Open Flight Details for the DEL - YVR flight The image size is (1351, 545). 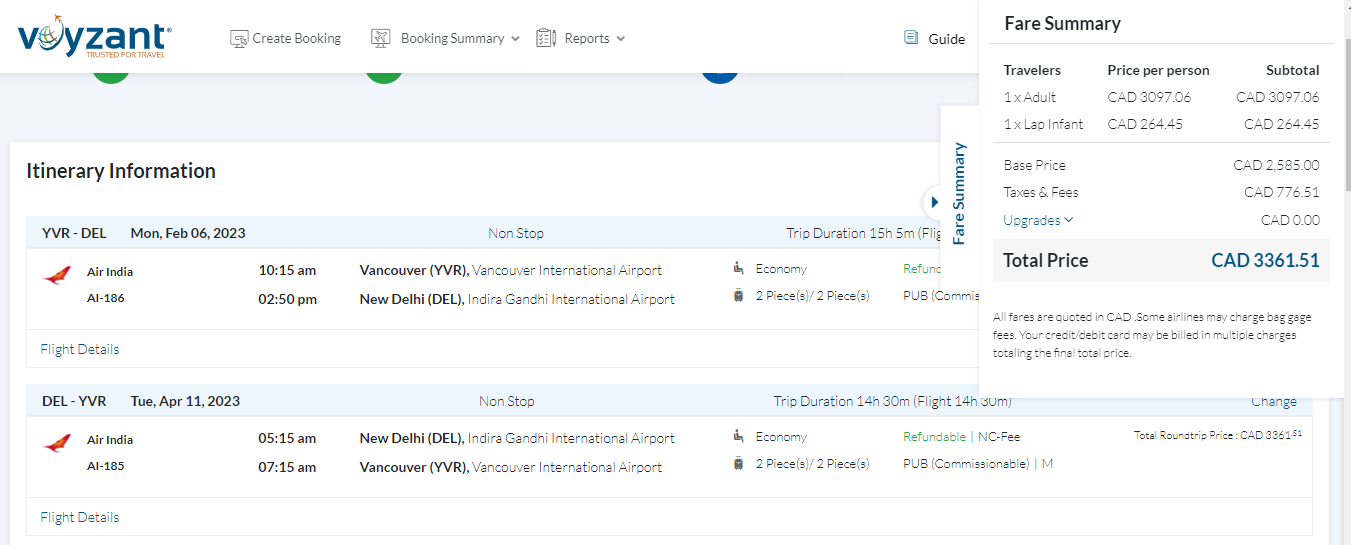point(80,517)
